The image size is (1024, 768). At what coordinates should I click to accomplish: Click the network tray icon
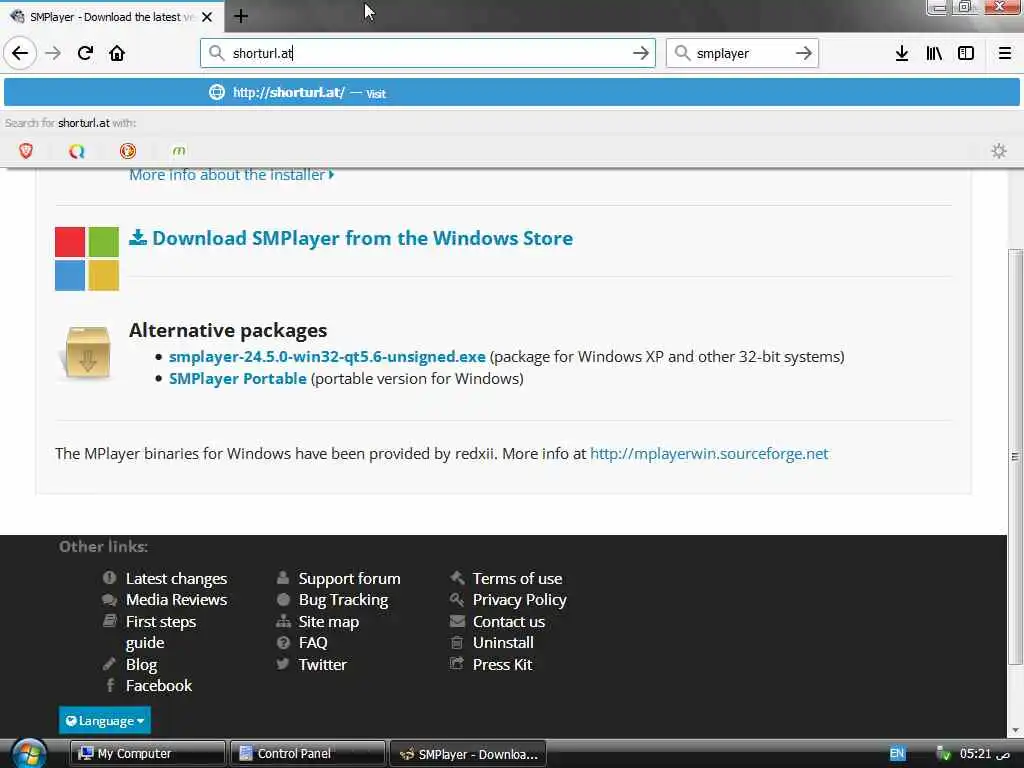coord(943,754)
